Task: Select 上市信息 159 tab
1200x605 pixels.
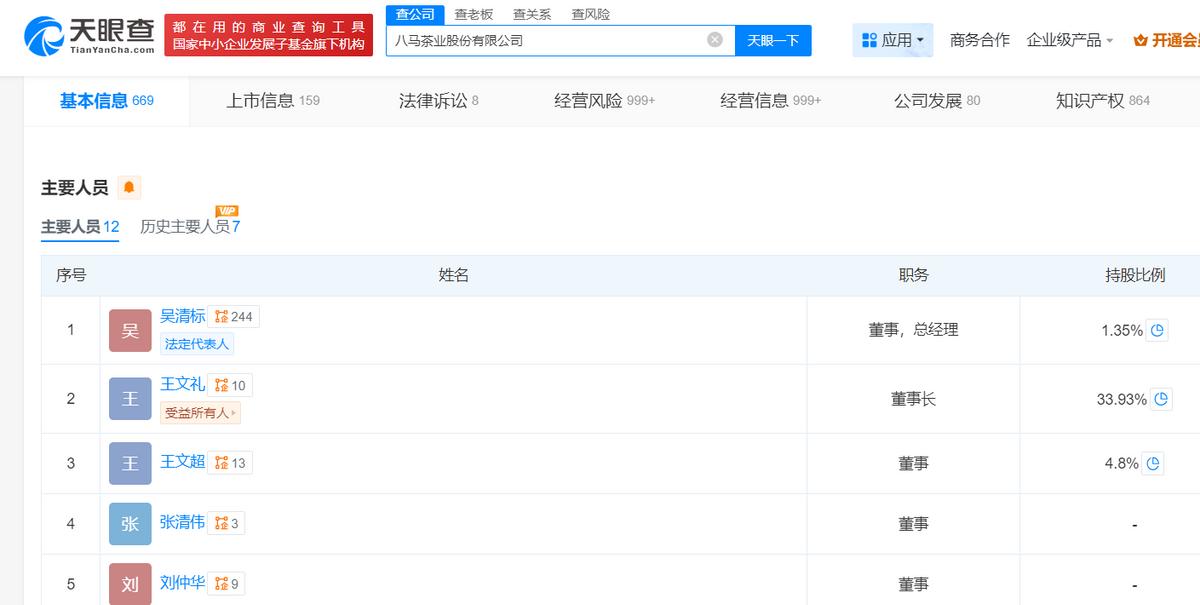Action: tap(273, 100)
